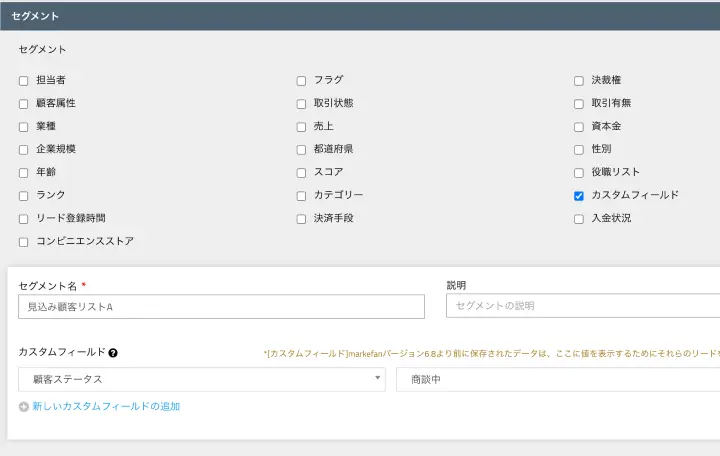Uncheck the カスタムフィールド checkbox

click(x=579, y=196)
